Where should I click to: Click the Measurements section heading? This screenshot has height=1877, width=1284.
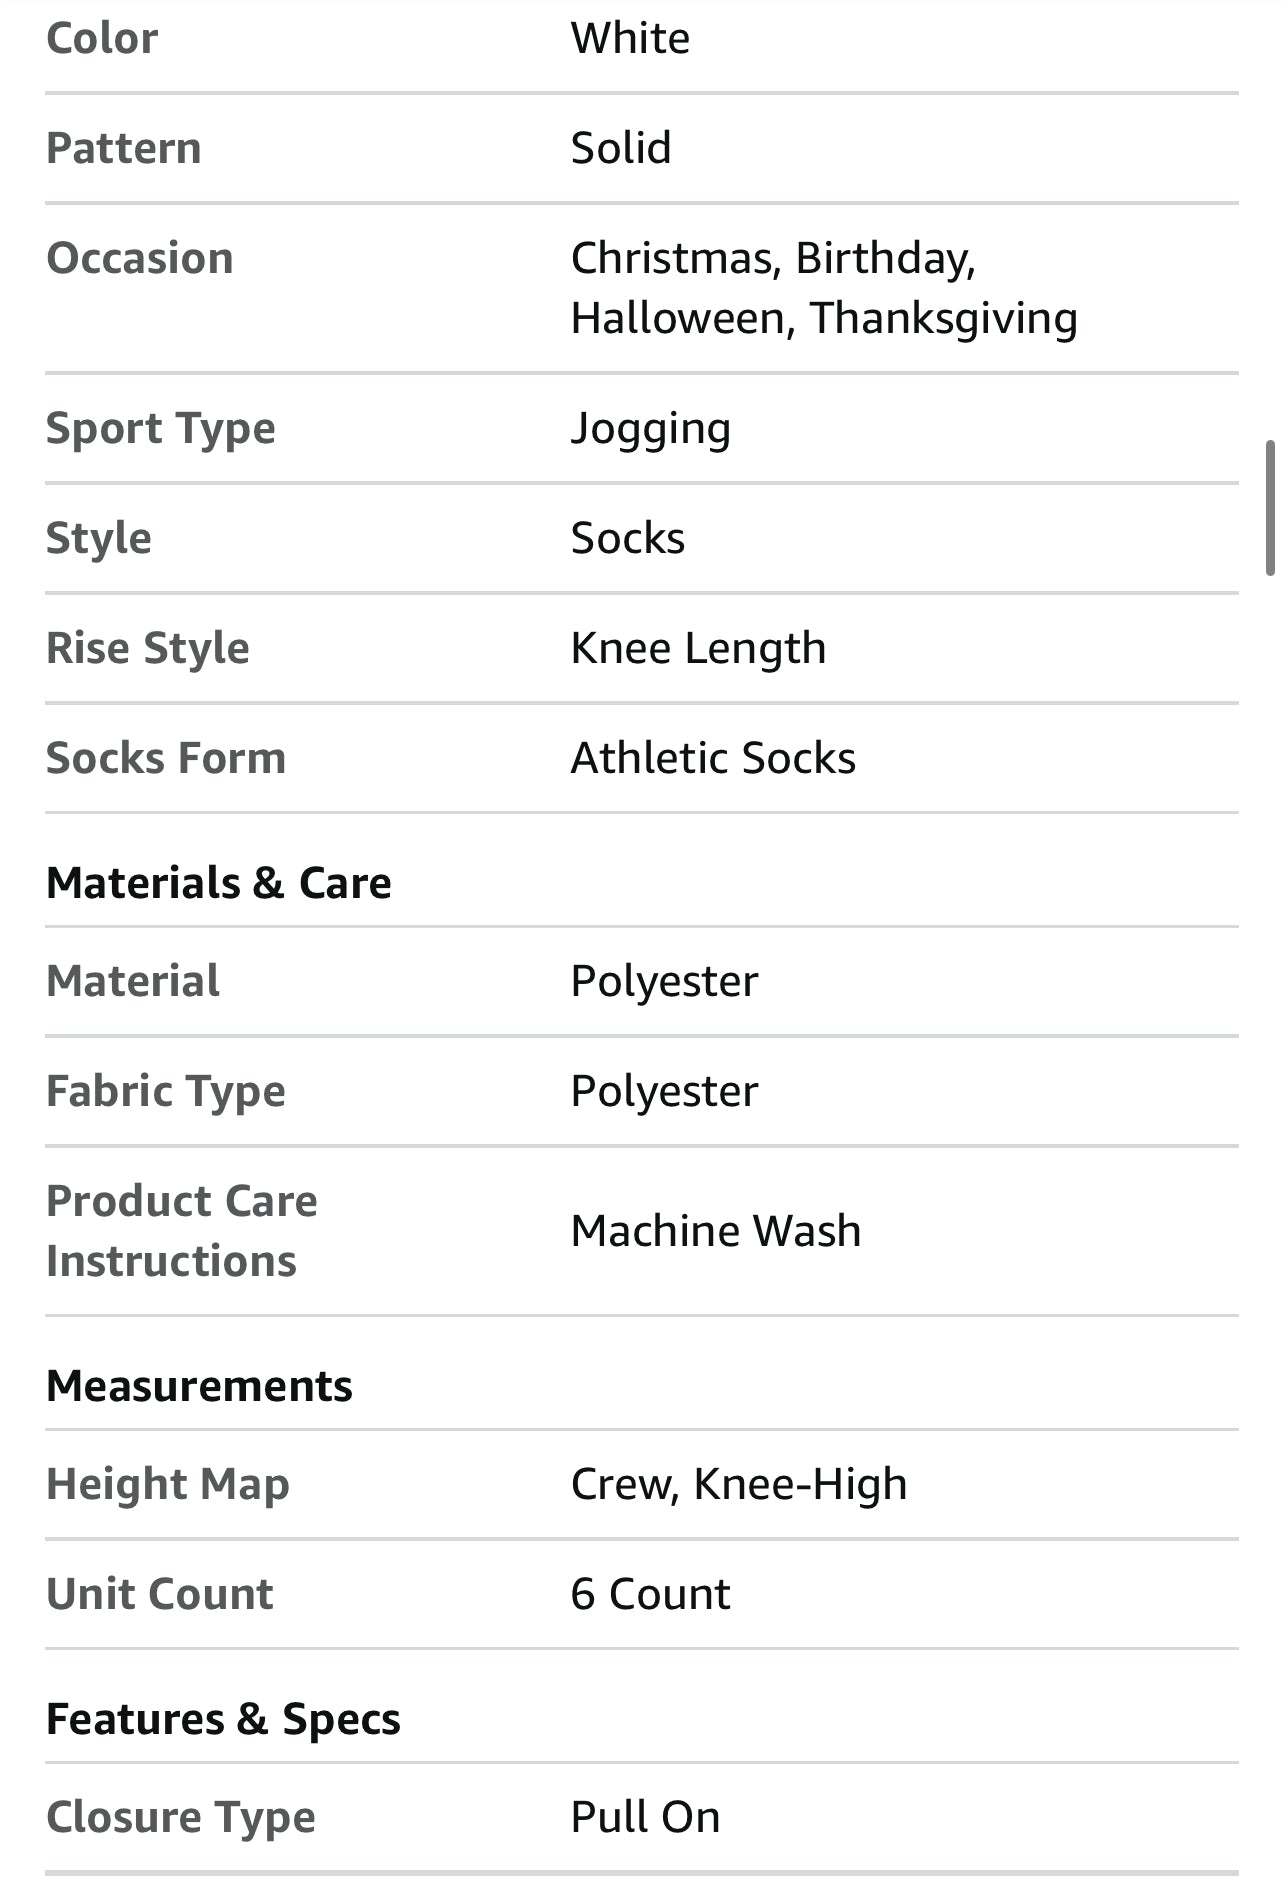(x=199, y=1386)
